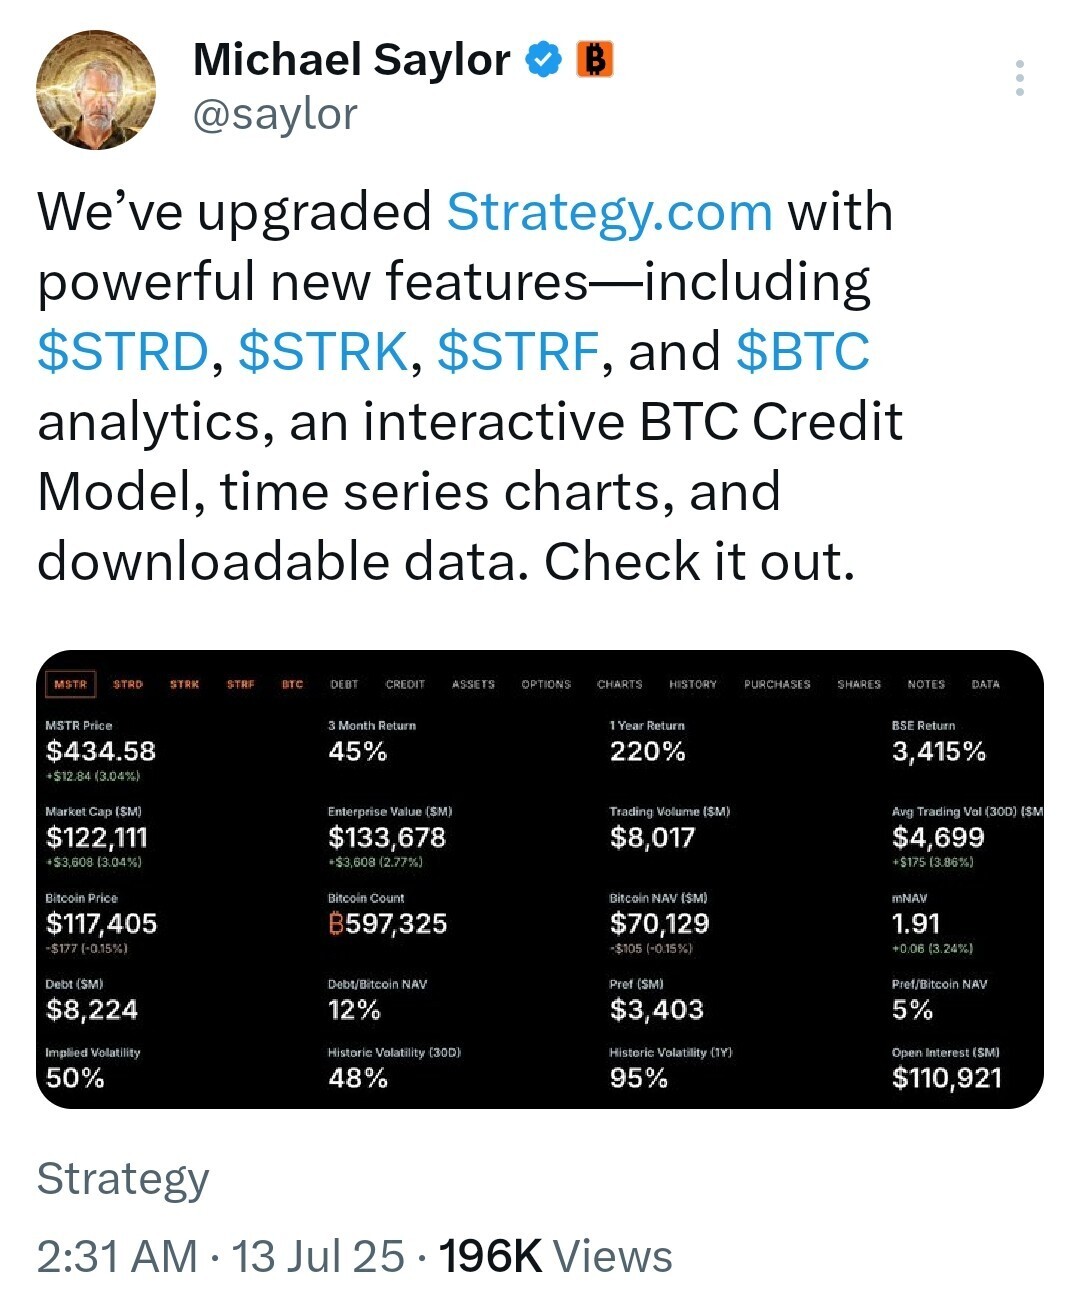Viewport: 1080px width, 1309px height.
Task: Tap the Michael Saylor display name
Action: 352,60
